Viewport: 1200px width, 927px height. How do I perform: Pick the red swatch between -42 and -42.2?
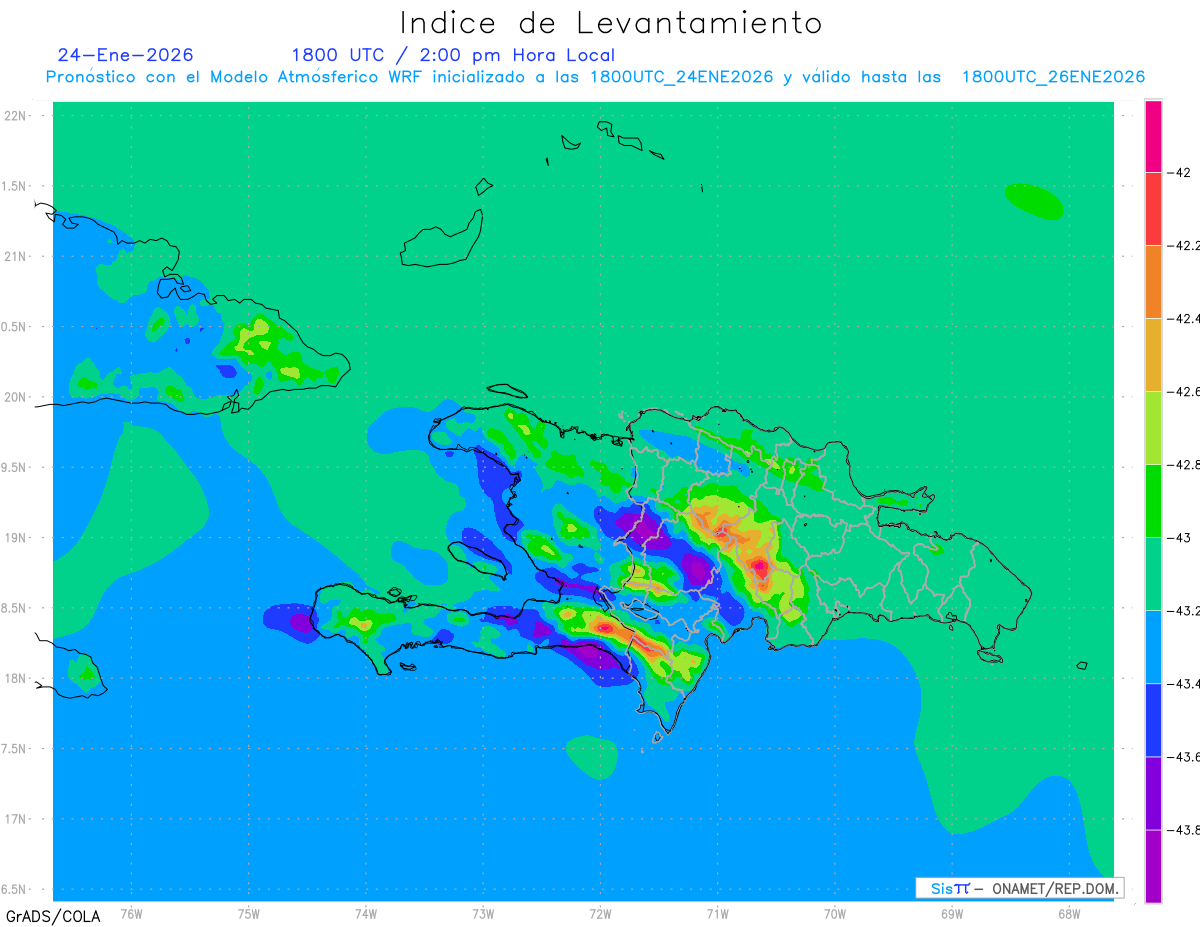pyautogui.click(x=1153, y=208)
